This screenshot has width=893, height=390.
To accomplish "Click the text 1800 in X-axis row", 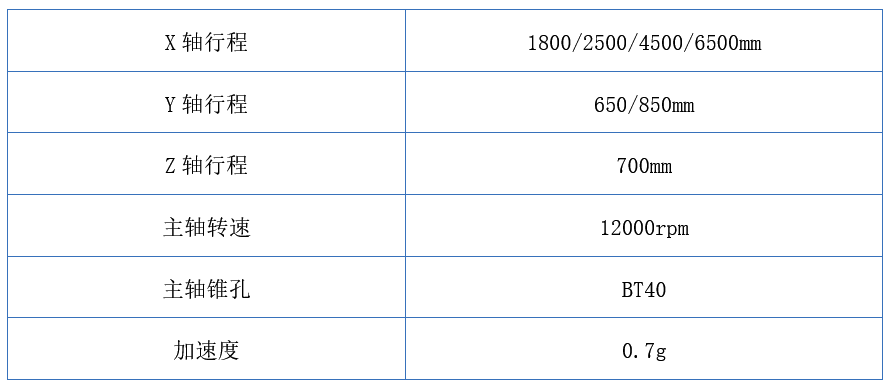I will point(549,44).
